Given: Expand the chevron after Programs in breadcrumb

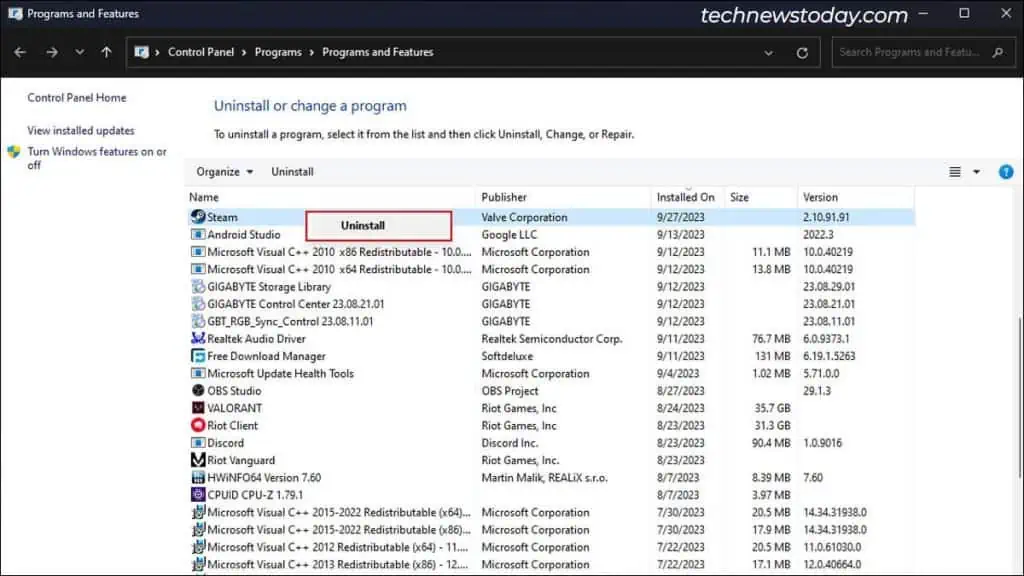Looking at the screenshot, I should (x=311, y=51).
